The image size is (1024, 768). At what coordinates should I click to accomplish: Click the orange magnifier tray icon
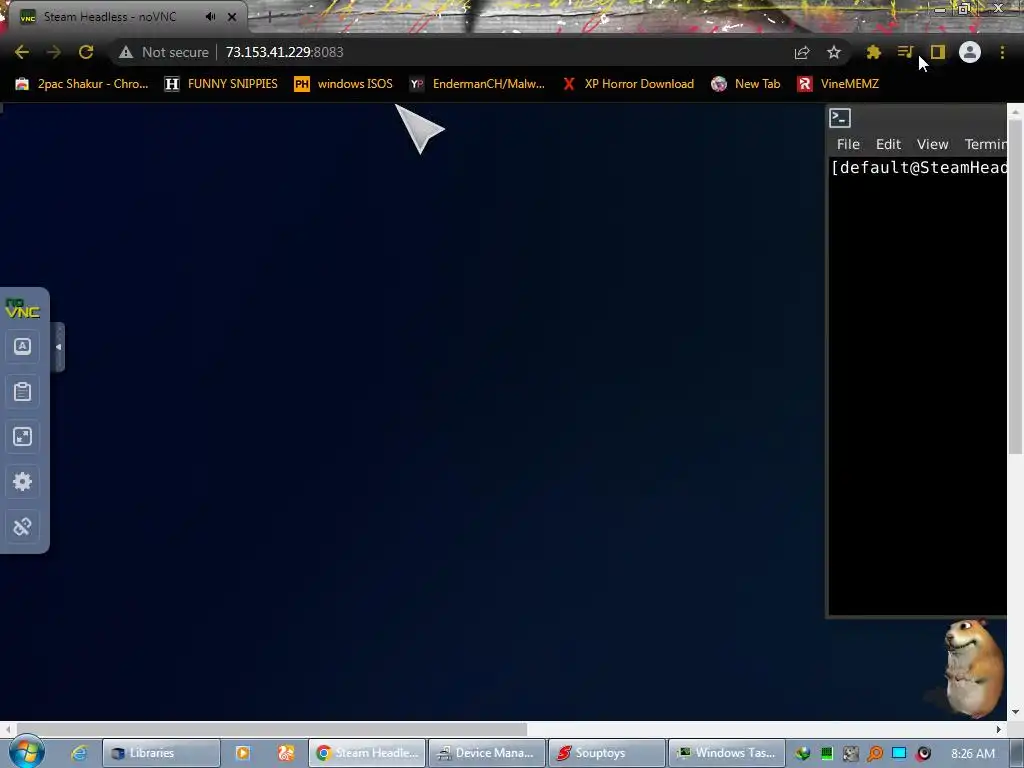point(875,754)
